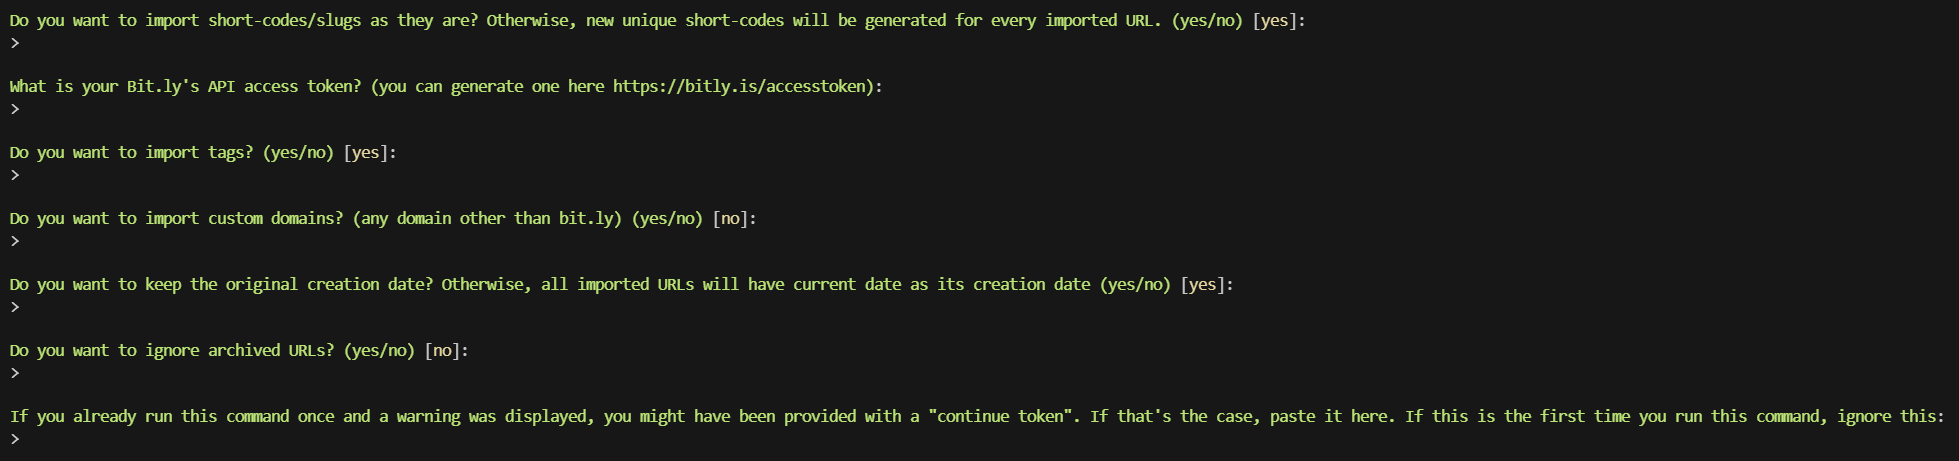The height and width of the screenshot is (461, 1959).
Task: Focus the prompt below the API token question
Action: tap(15, 109)
